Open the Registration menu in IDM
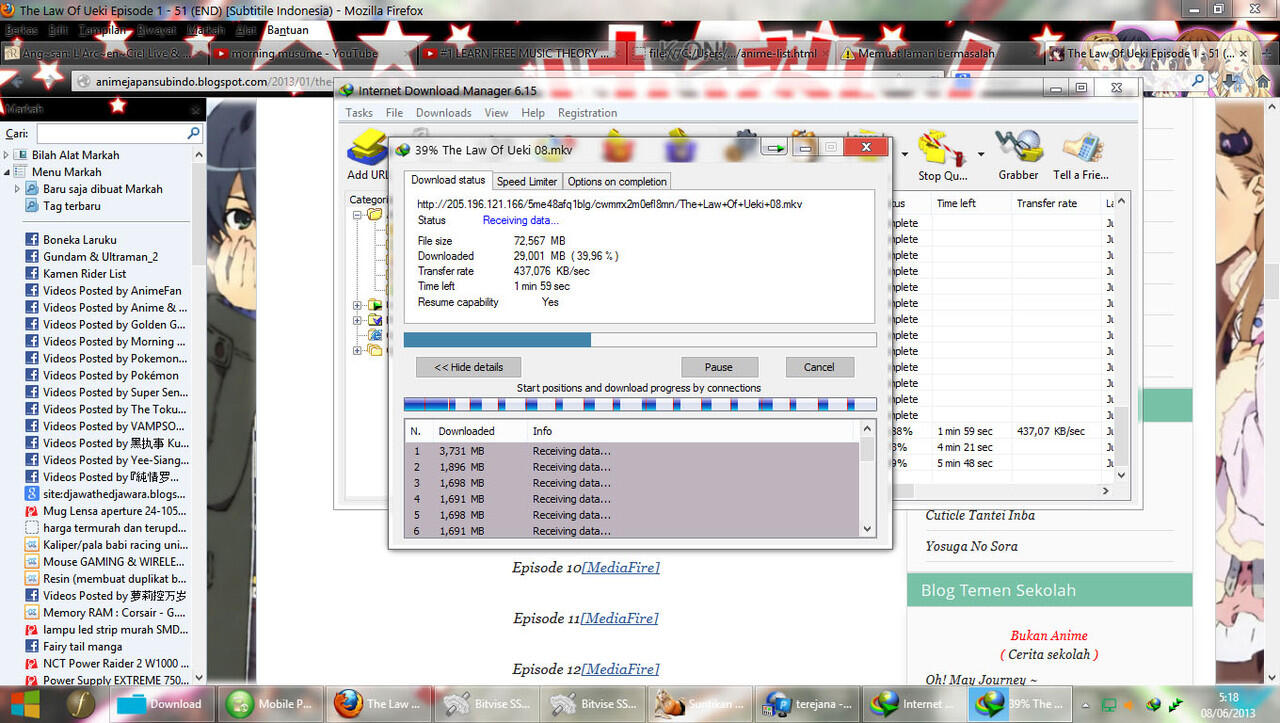This screenshot has width=1280, height=723. point(587,113)
